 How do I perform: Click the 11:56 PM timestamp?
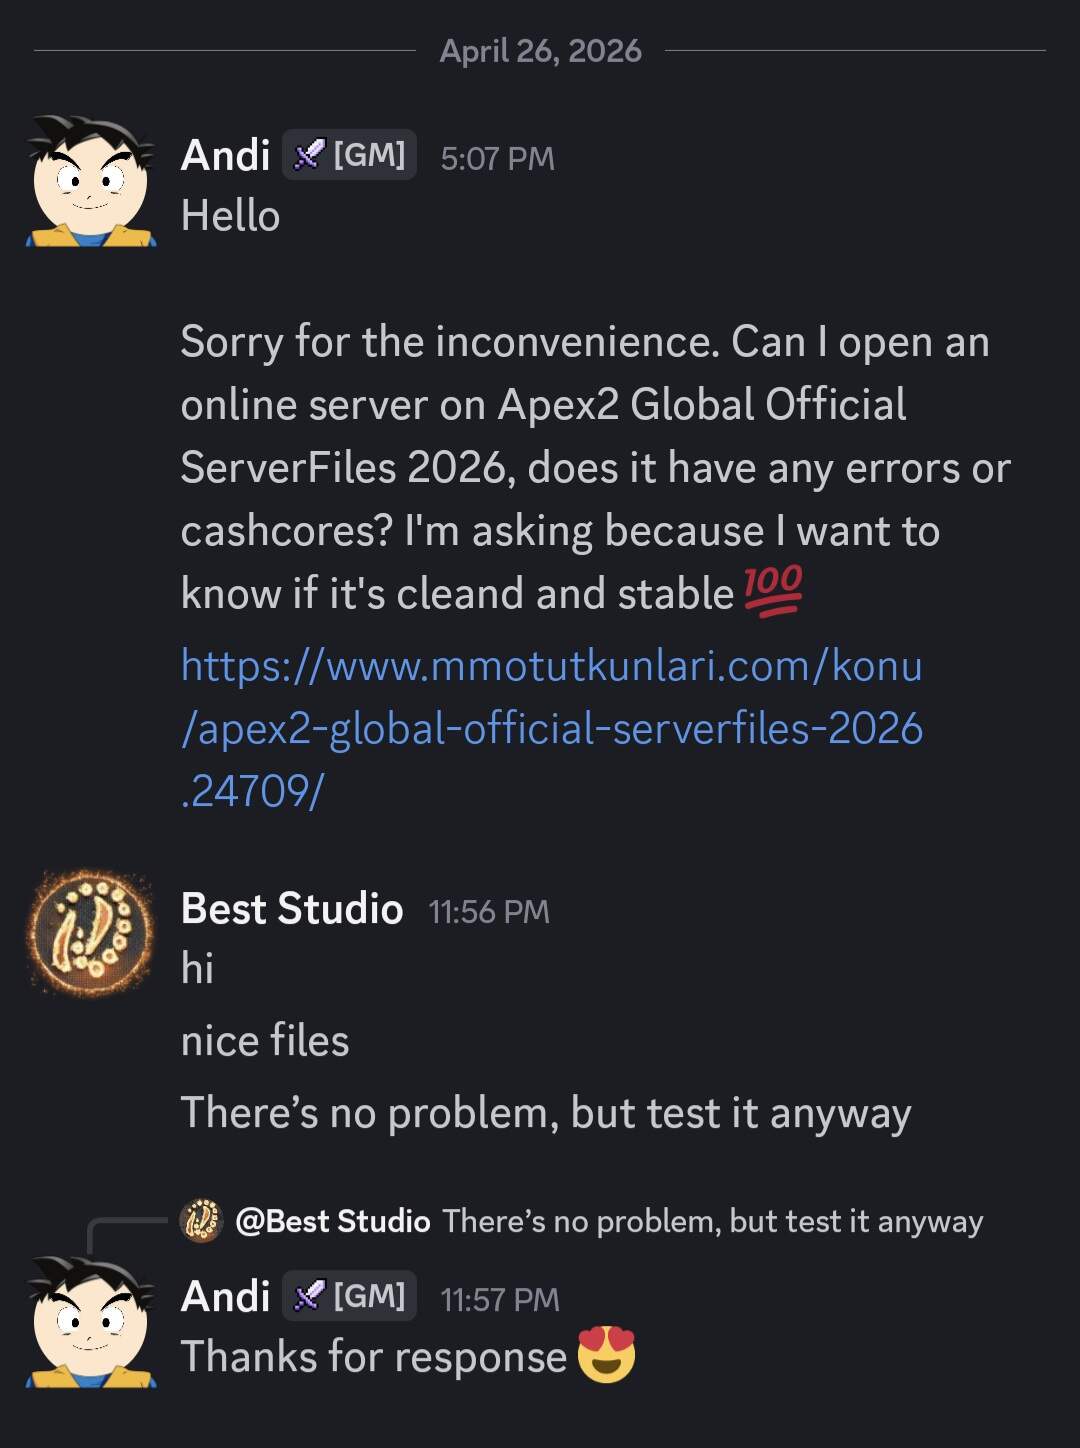(489, 911)
